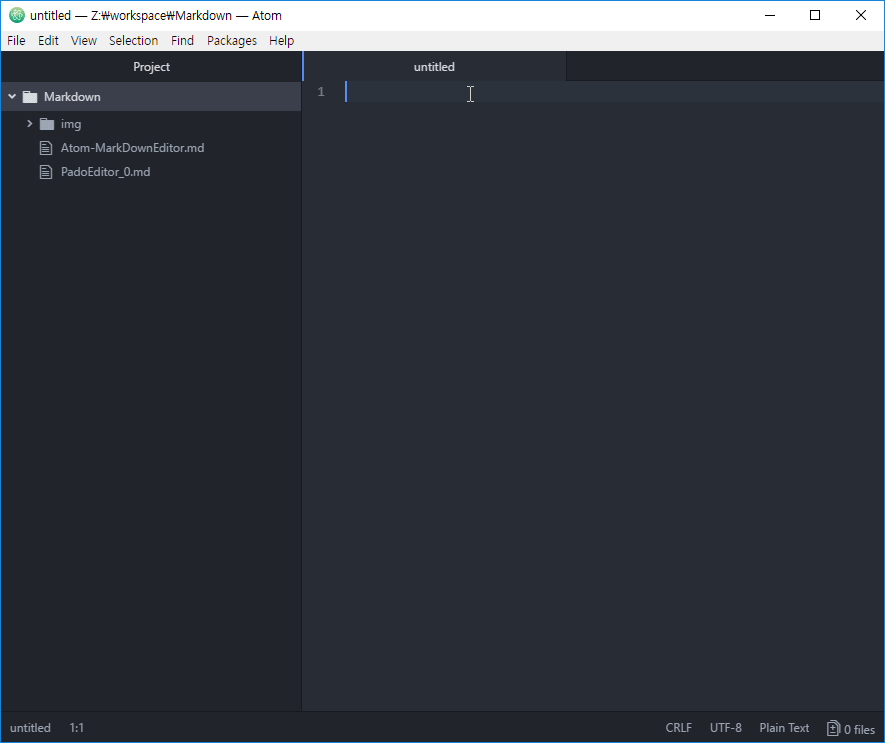Select the Project panel tab
Viewport: 885px width, 743px height.
click(151, 67)
